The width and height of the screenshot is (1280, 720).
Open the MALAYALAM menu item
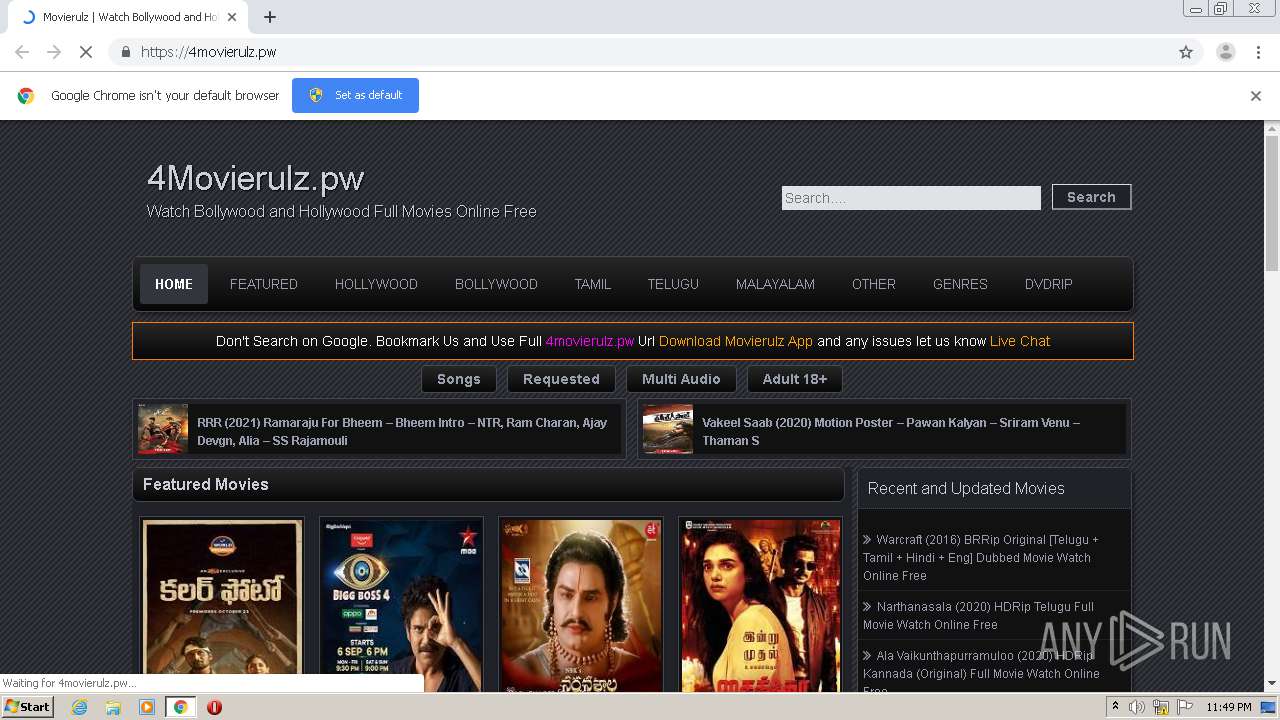[775, 284]
